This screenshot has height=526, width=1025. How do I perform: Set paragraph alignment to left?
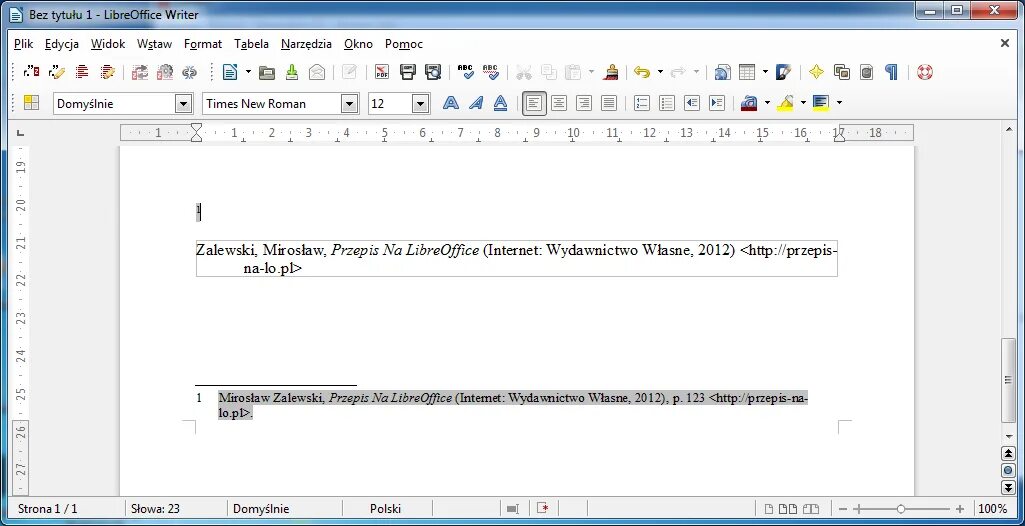pyautogui.click(x=534, y=103)
